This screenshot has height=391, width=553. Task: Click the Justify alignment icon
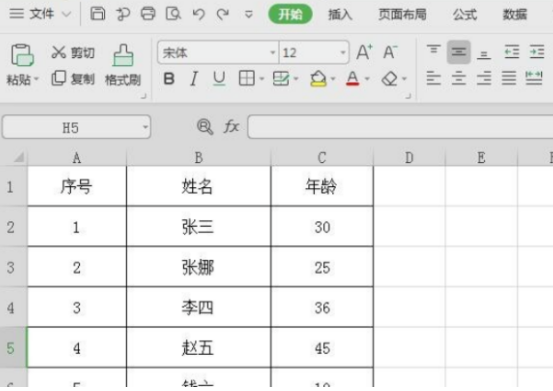tap(509, 78)
